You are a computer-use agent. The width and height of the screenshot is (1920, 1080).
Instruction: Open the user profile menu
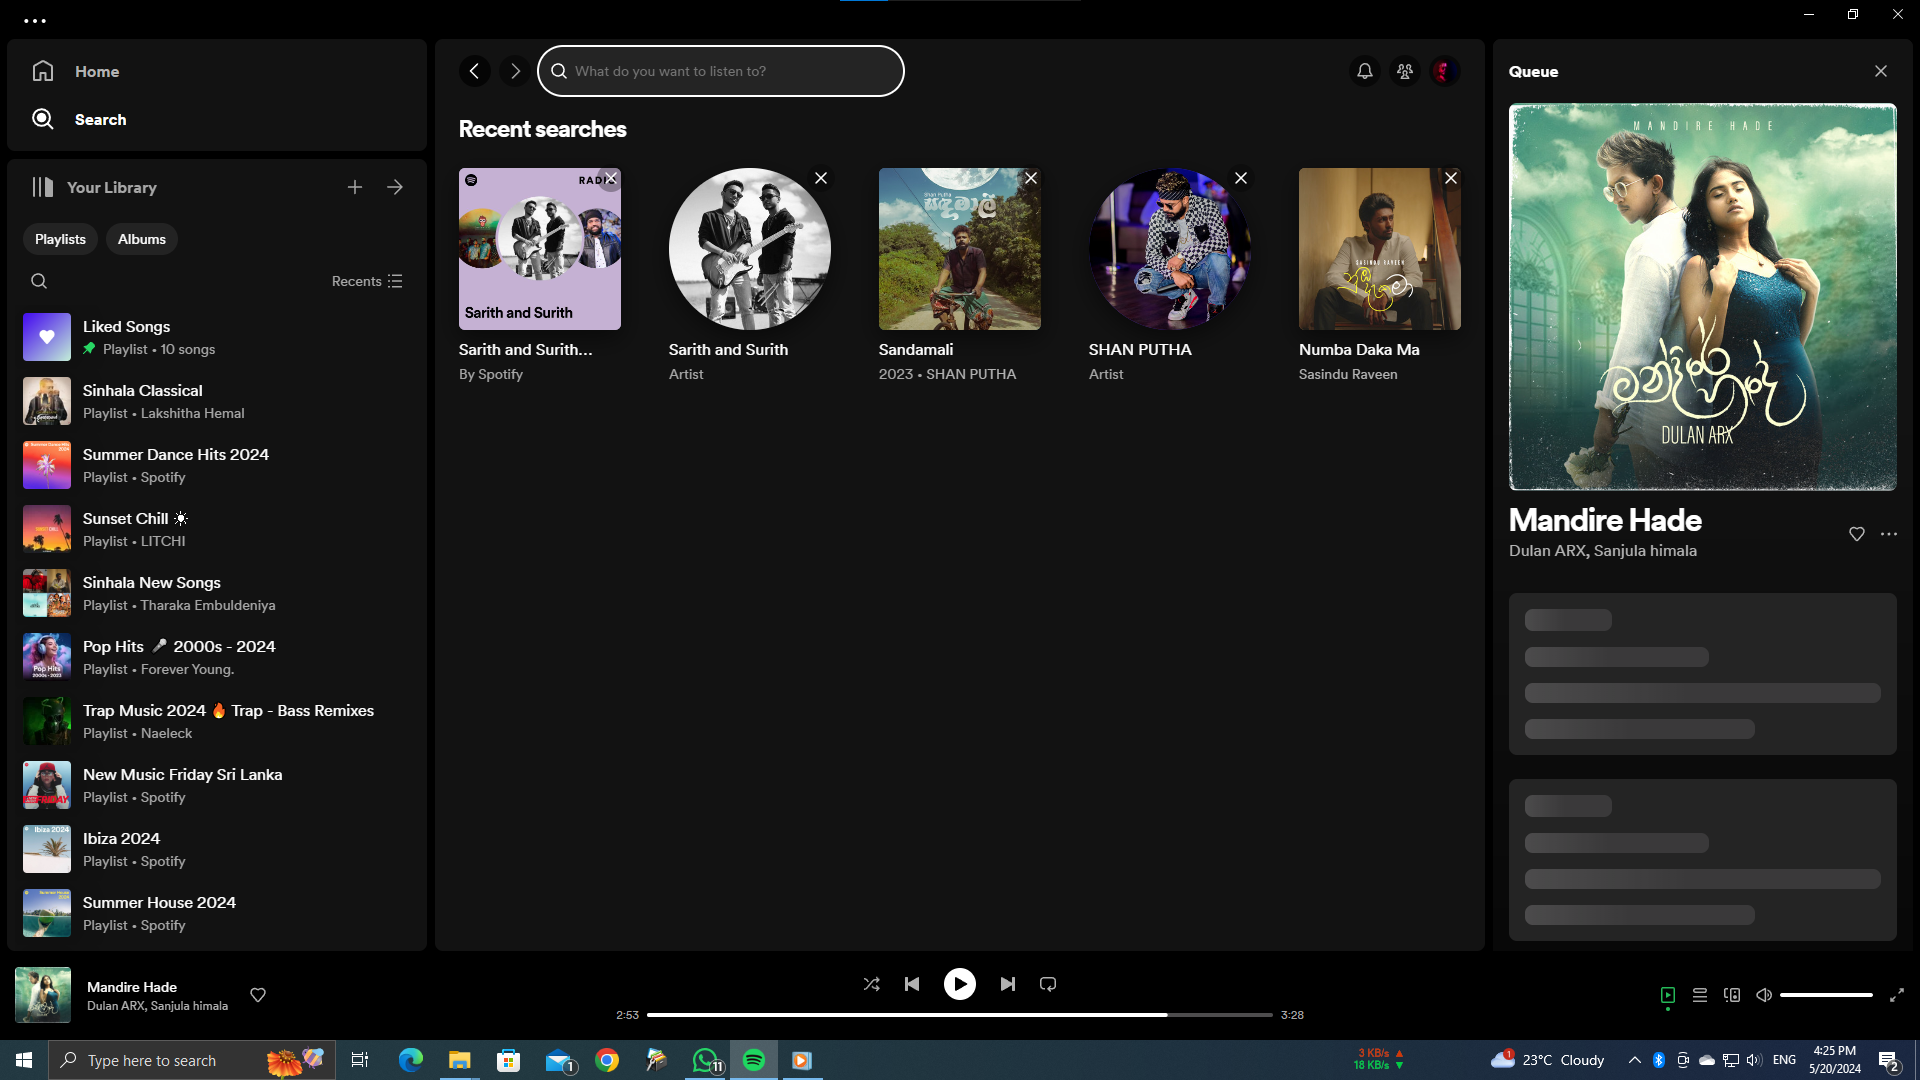coord(1445,71)
